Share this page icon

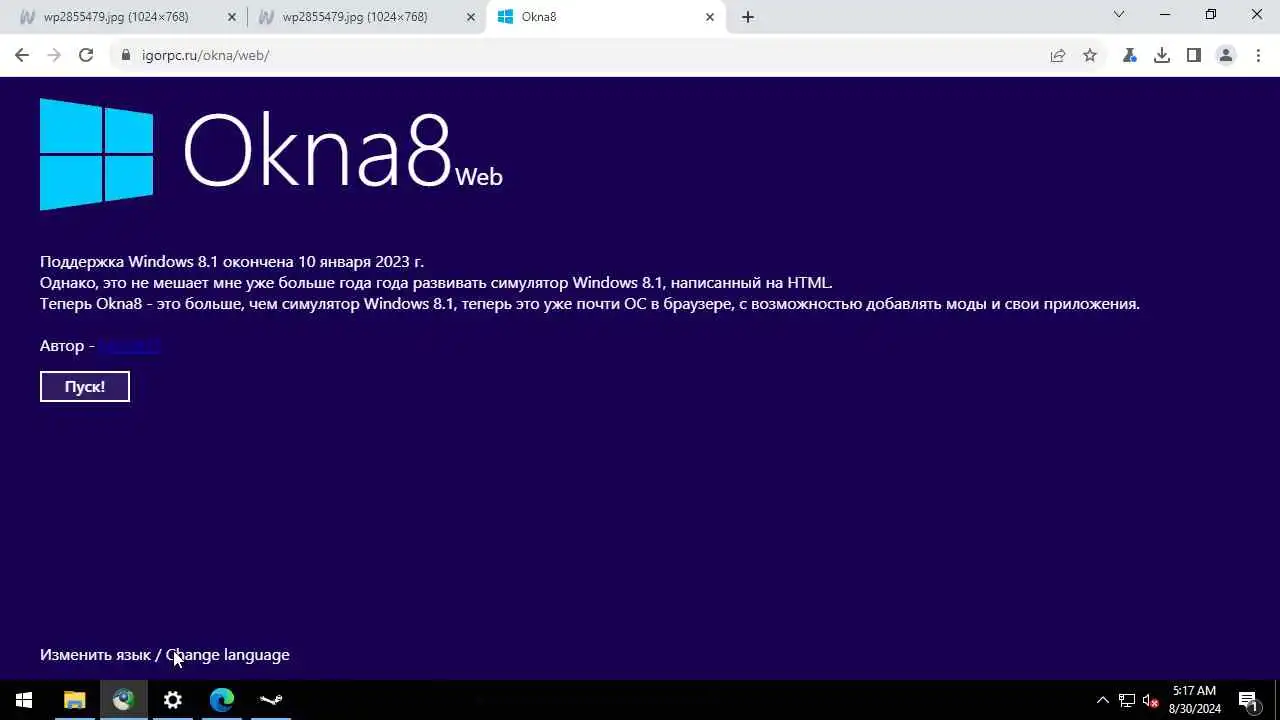coord(1058,55)
